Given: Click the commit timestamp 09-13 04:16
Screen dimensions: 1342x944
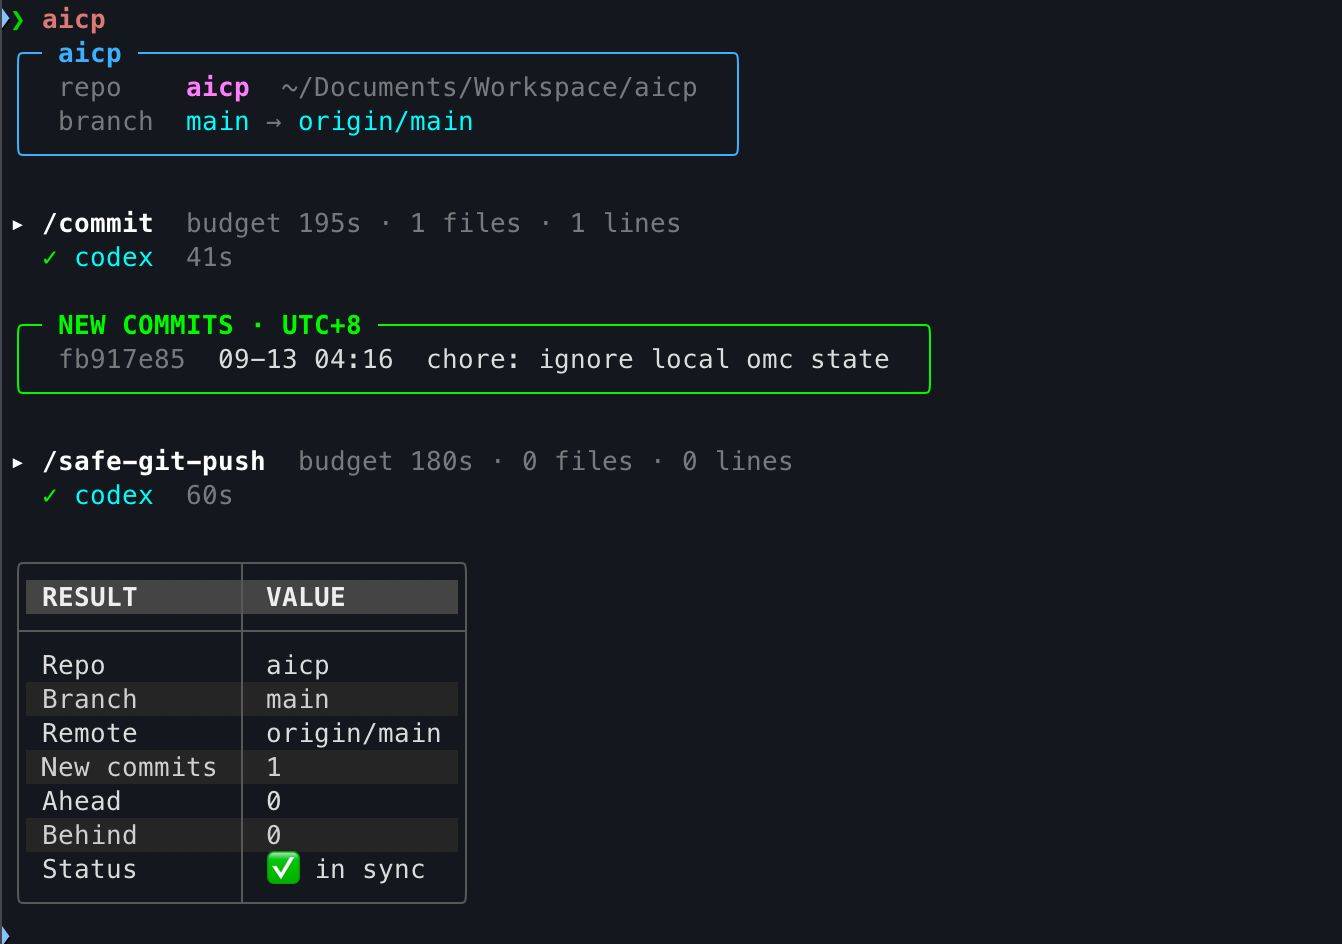Looking at the screenshot, I should [x=305, y=359].
